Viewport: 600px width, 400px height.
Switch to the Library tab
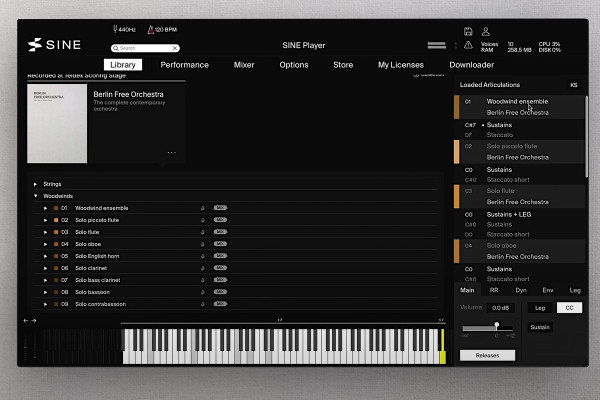(x=123, y=65)
